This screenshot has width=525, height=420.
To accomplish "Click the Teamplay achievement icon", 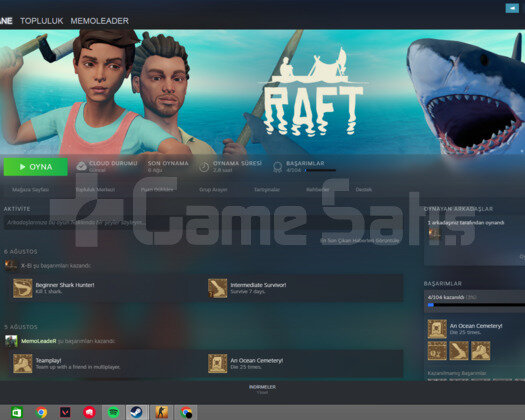I will [x=22, y=363].
